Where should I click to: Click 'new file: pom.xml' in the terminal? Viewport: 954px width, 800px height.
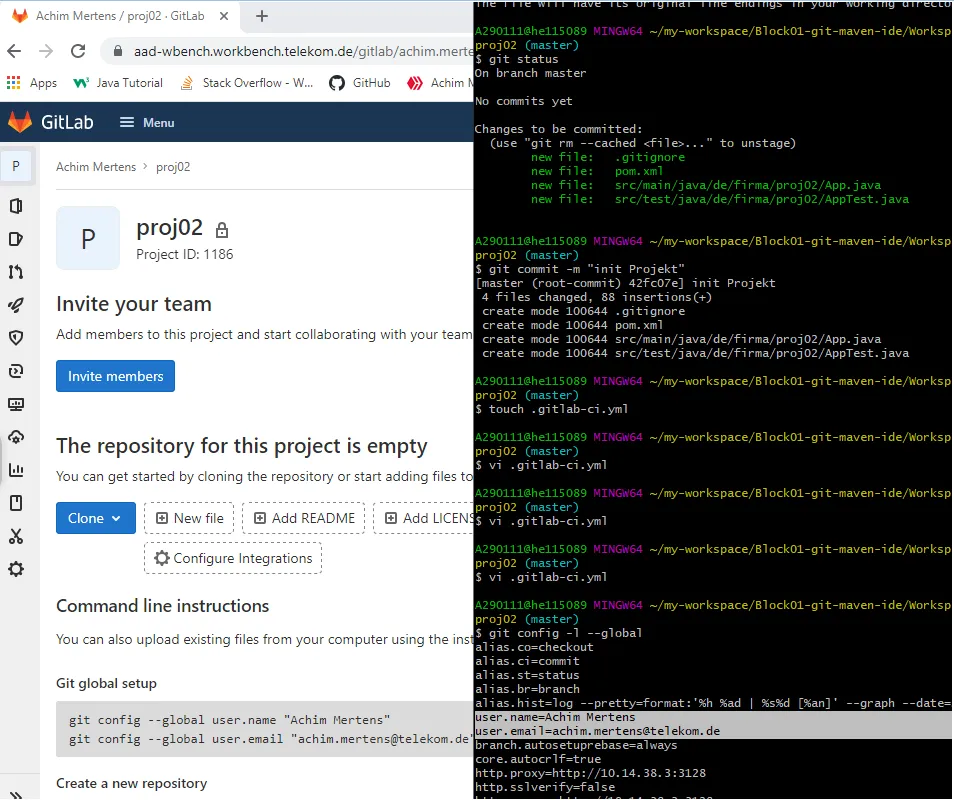pyautogui.click(x=597, y=171)
